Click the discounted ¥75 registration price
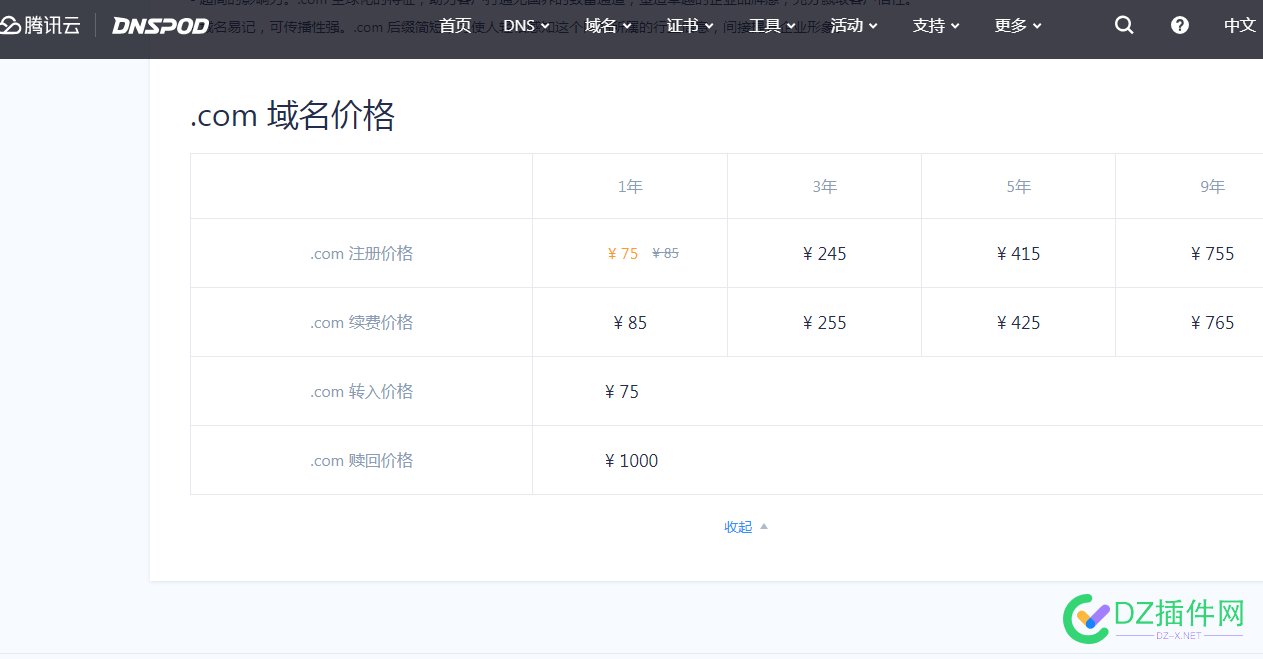Screen dimensions: 1263x659 point(623,254)
